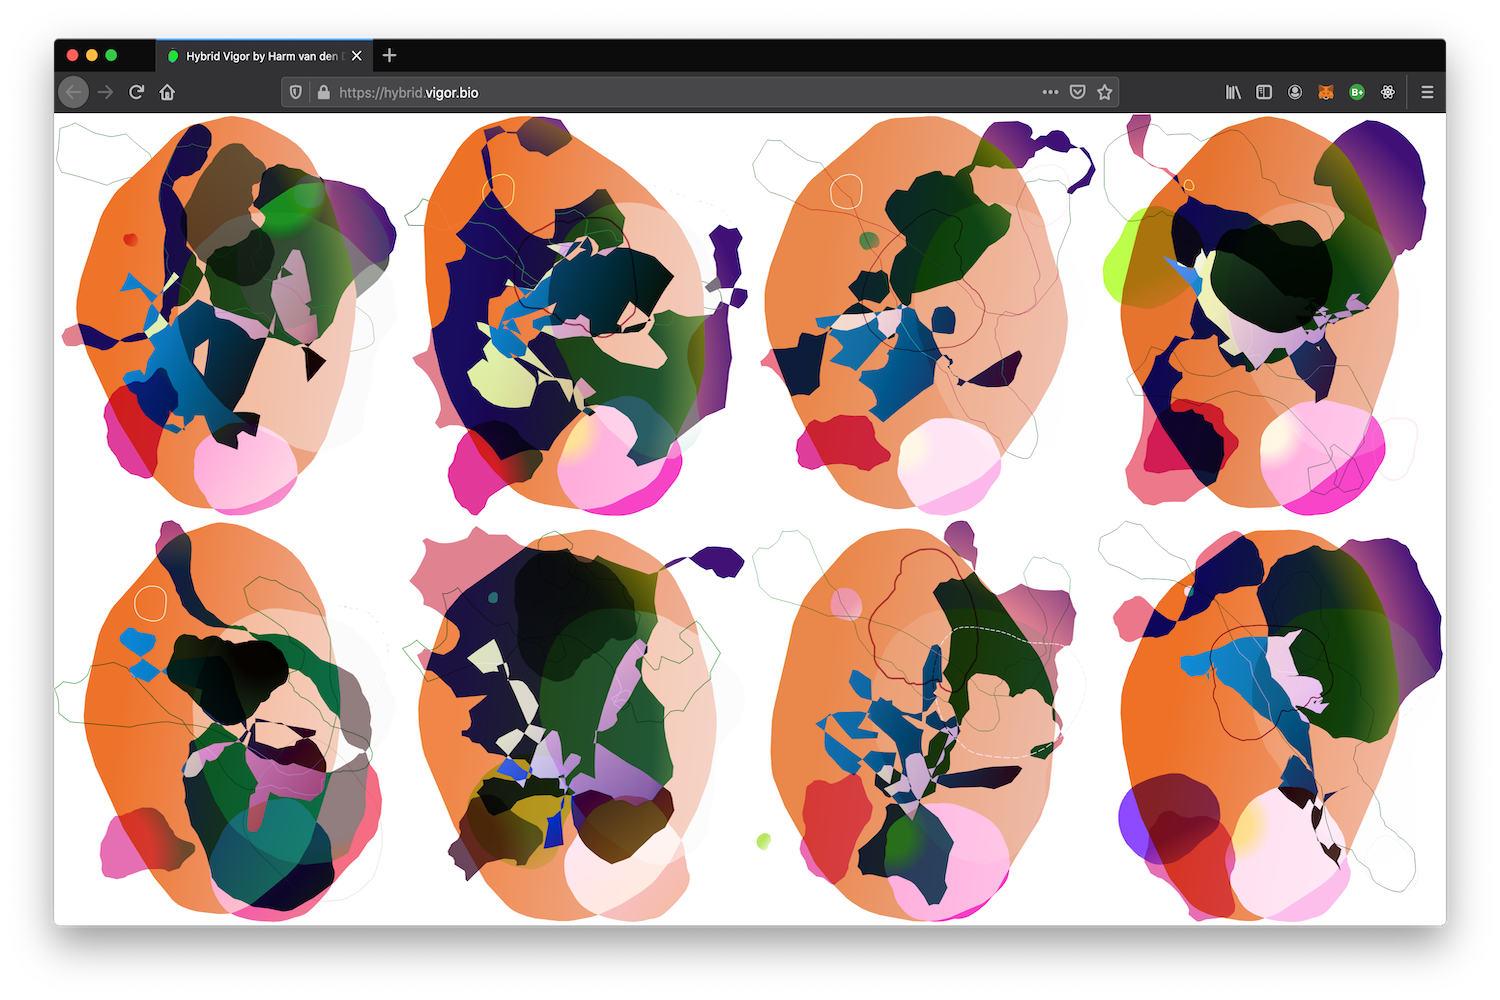Screen dimensions: 1500x1000
Task: Click the browser back button
Action: click(73, 92)
